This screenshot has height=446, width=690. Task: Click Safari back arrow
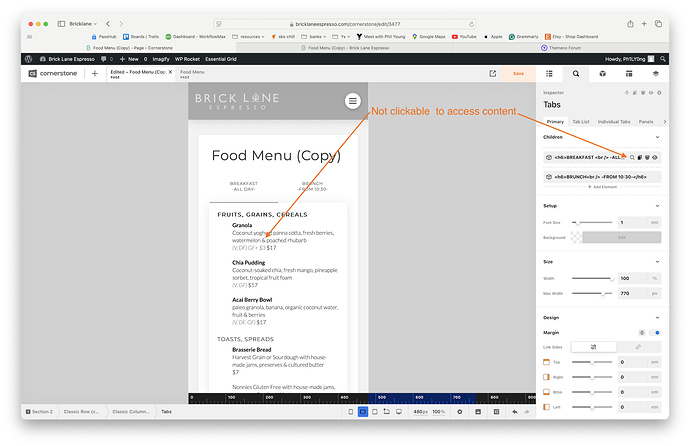108,24
